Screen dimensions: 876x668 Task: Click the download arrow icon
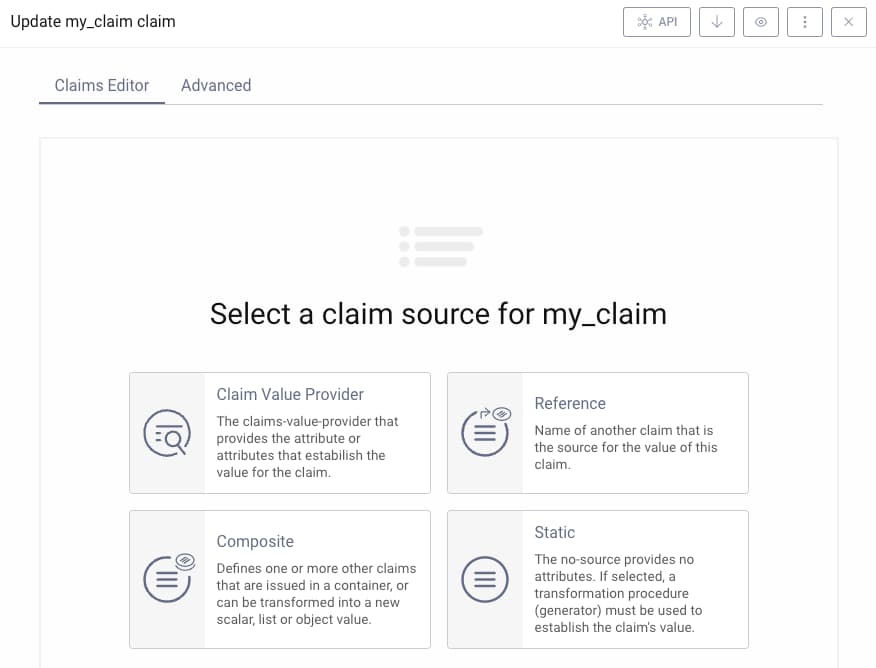click(716, 21)
